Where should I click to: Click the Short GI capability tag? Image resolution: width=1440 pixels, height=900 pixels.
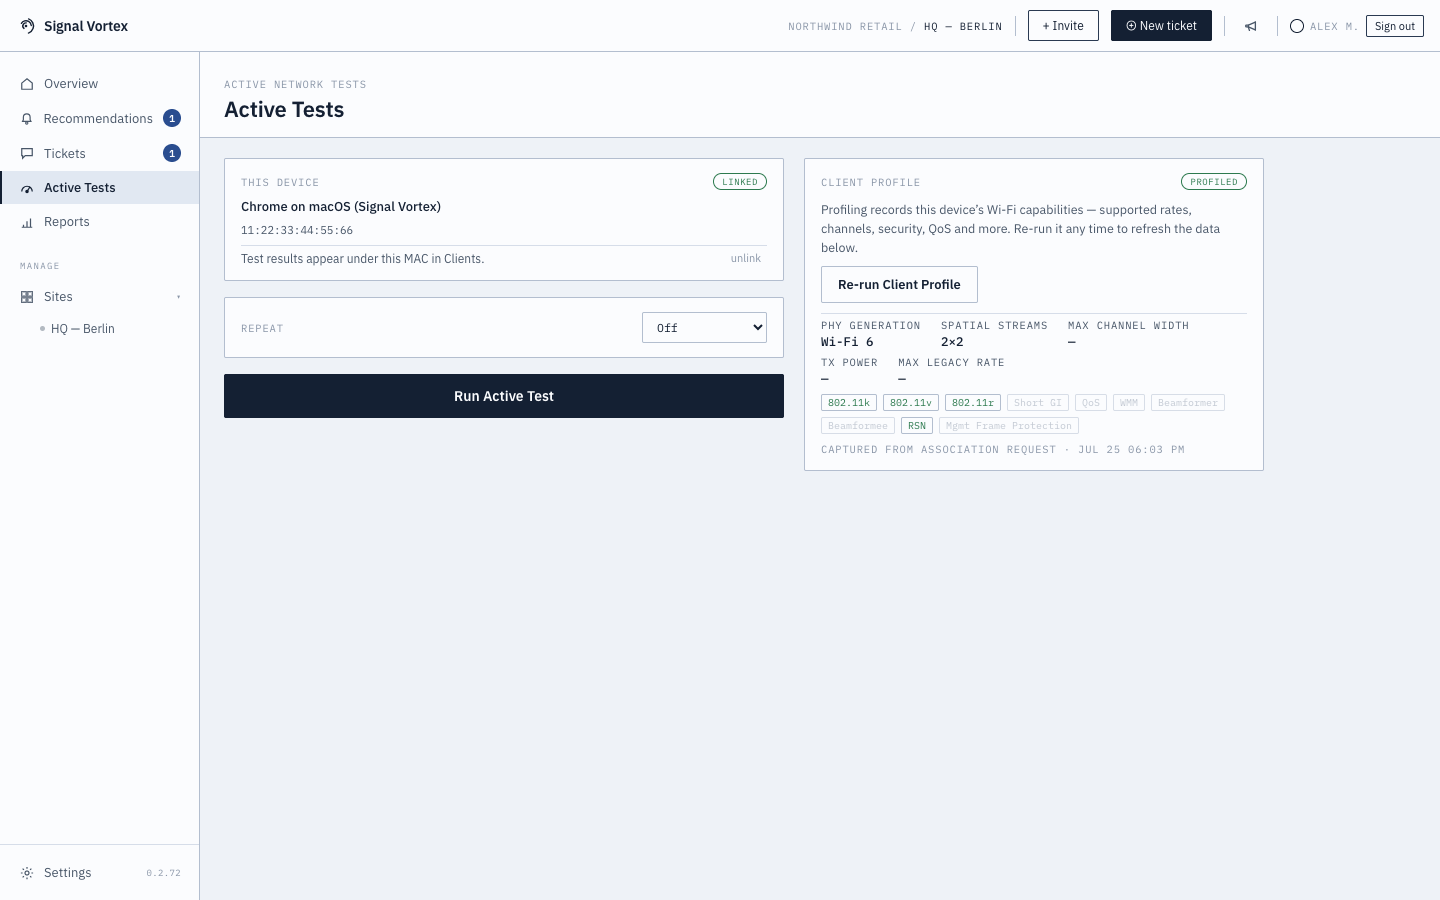pos(1038,403)
